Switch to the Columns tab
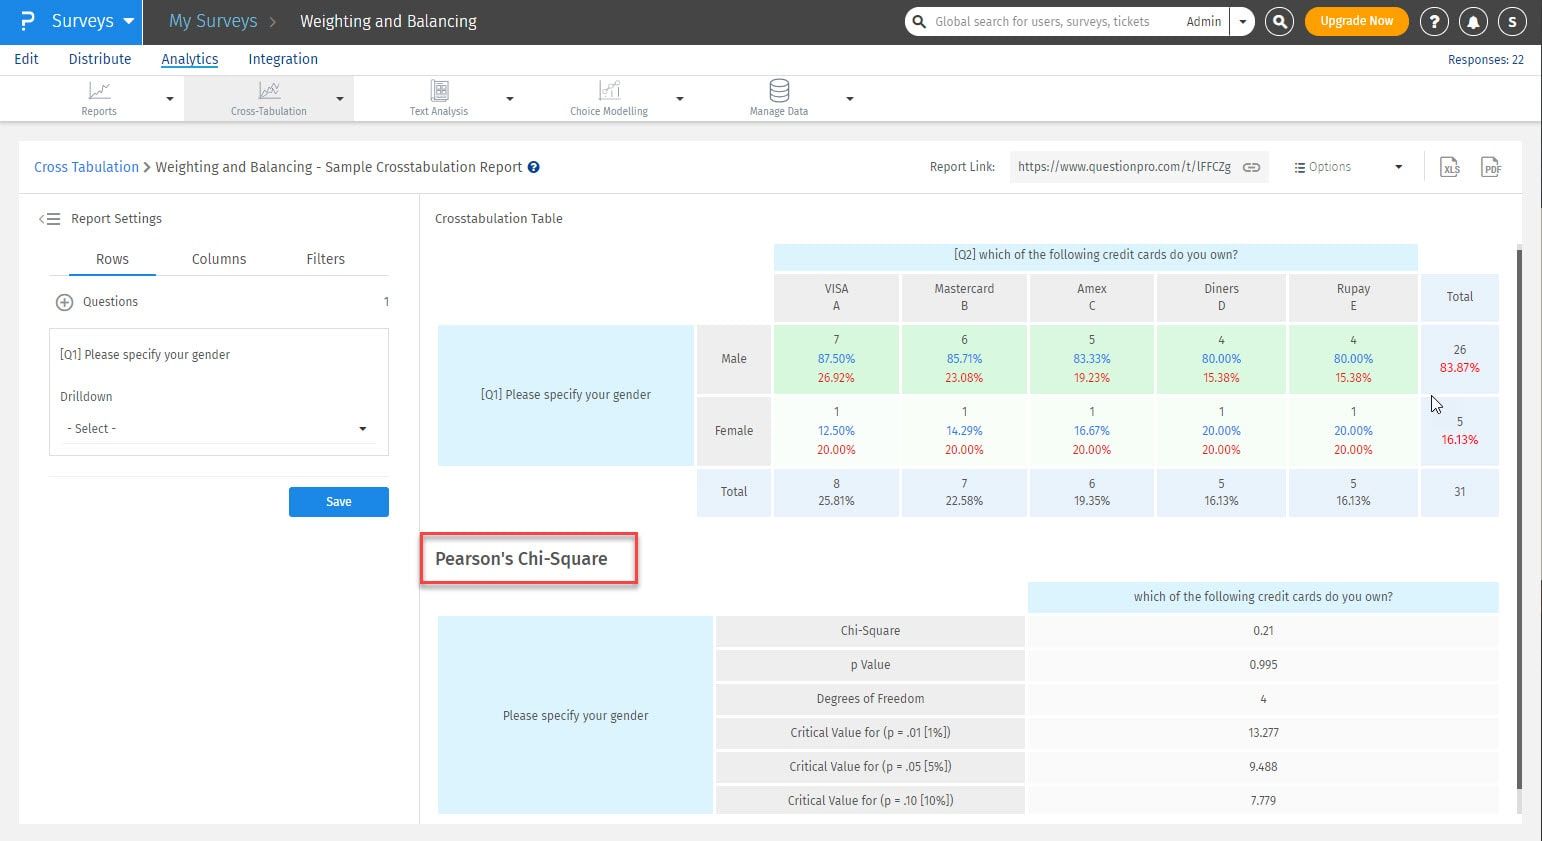The image size is (1542, 841). (218, 259)
